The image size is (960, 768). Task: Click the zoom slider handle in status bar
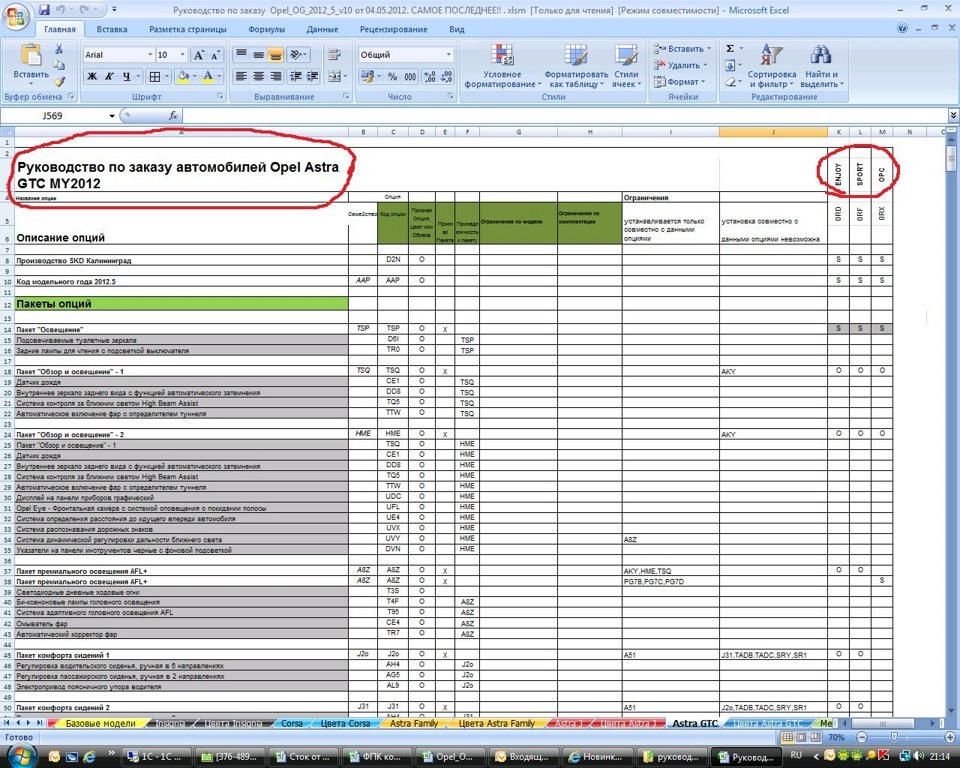894,737
